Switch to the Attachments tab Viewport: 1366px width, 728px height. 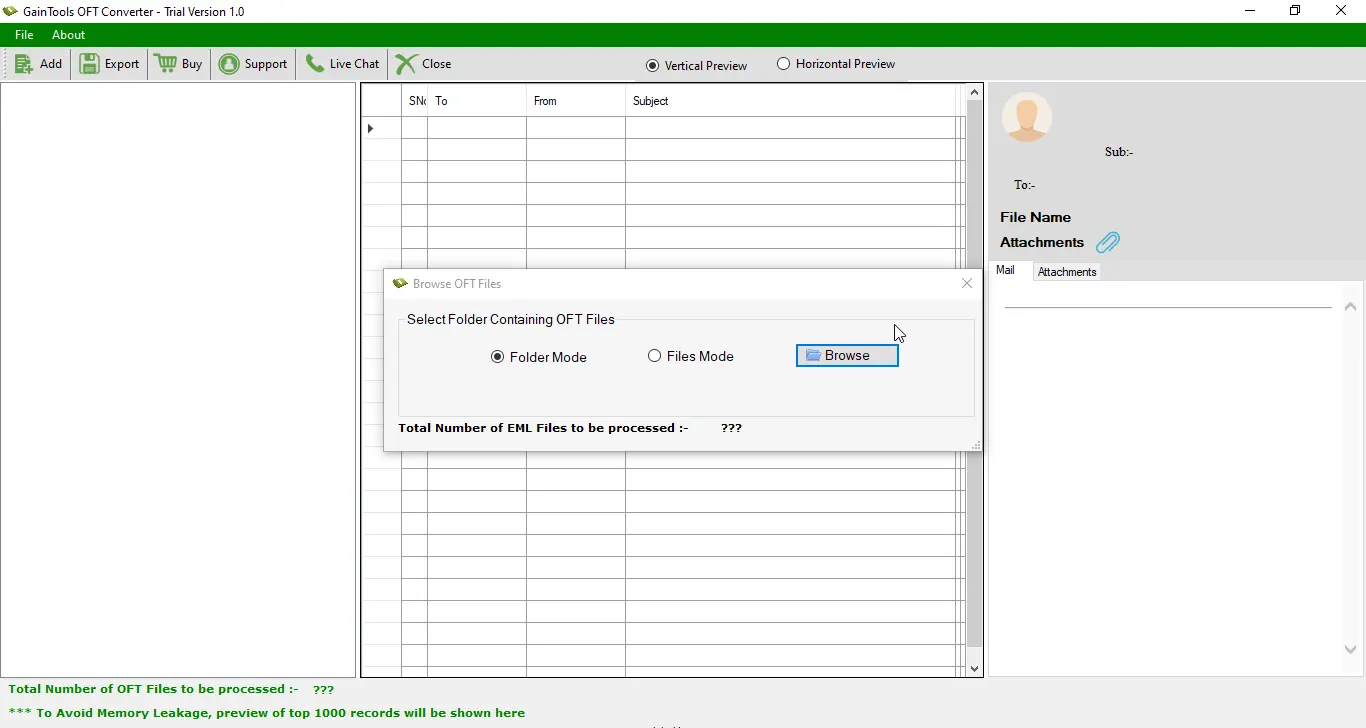tap(1066, 271)
